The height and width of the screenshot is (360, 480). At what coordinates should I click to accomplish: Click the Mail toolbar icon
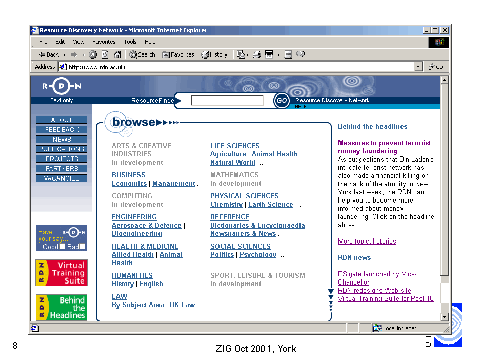(x=241, y=54)
